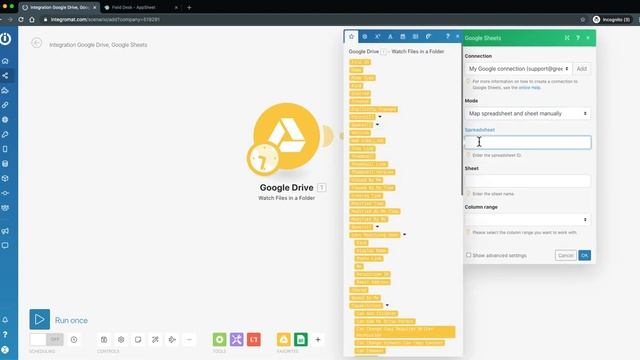This screenshot has width=640, height=360.
Task: Open notifications bell icon in sidebar
Action: (x=5, y=320)
